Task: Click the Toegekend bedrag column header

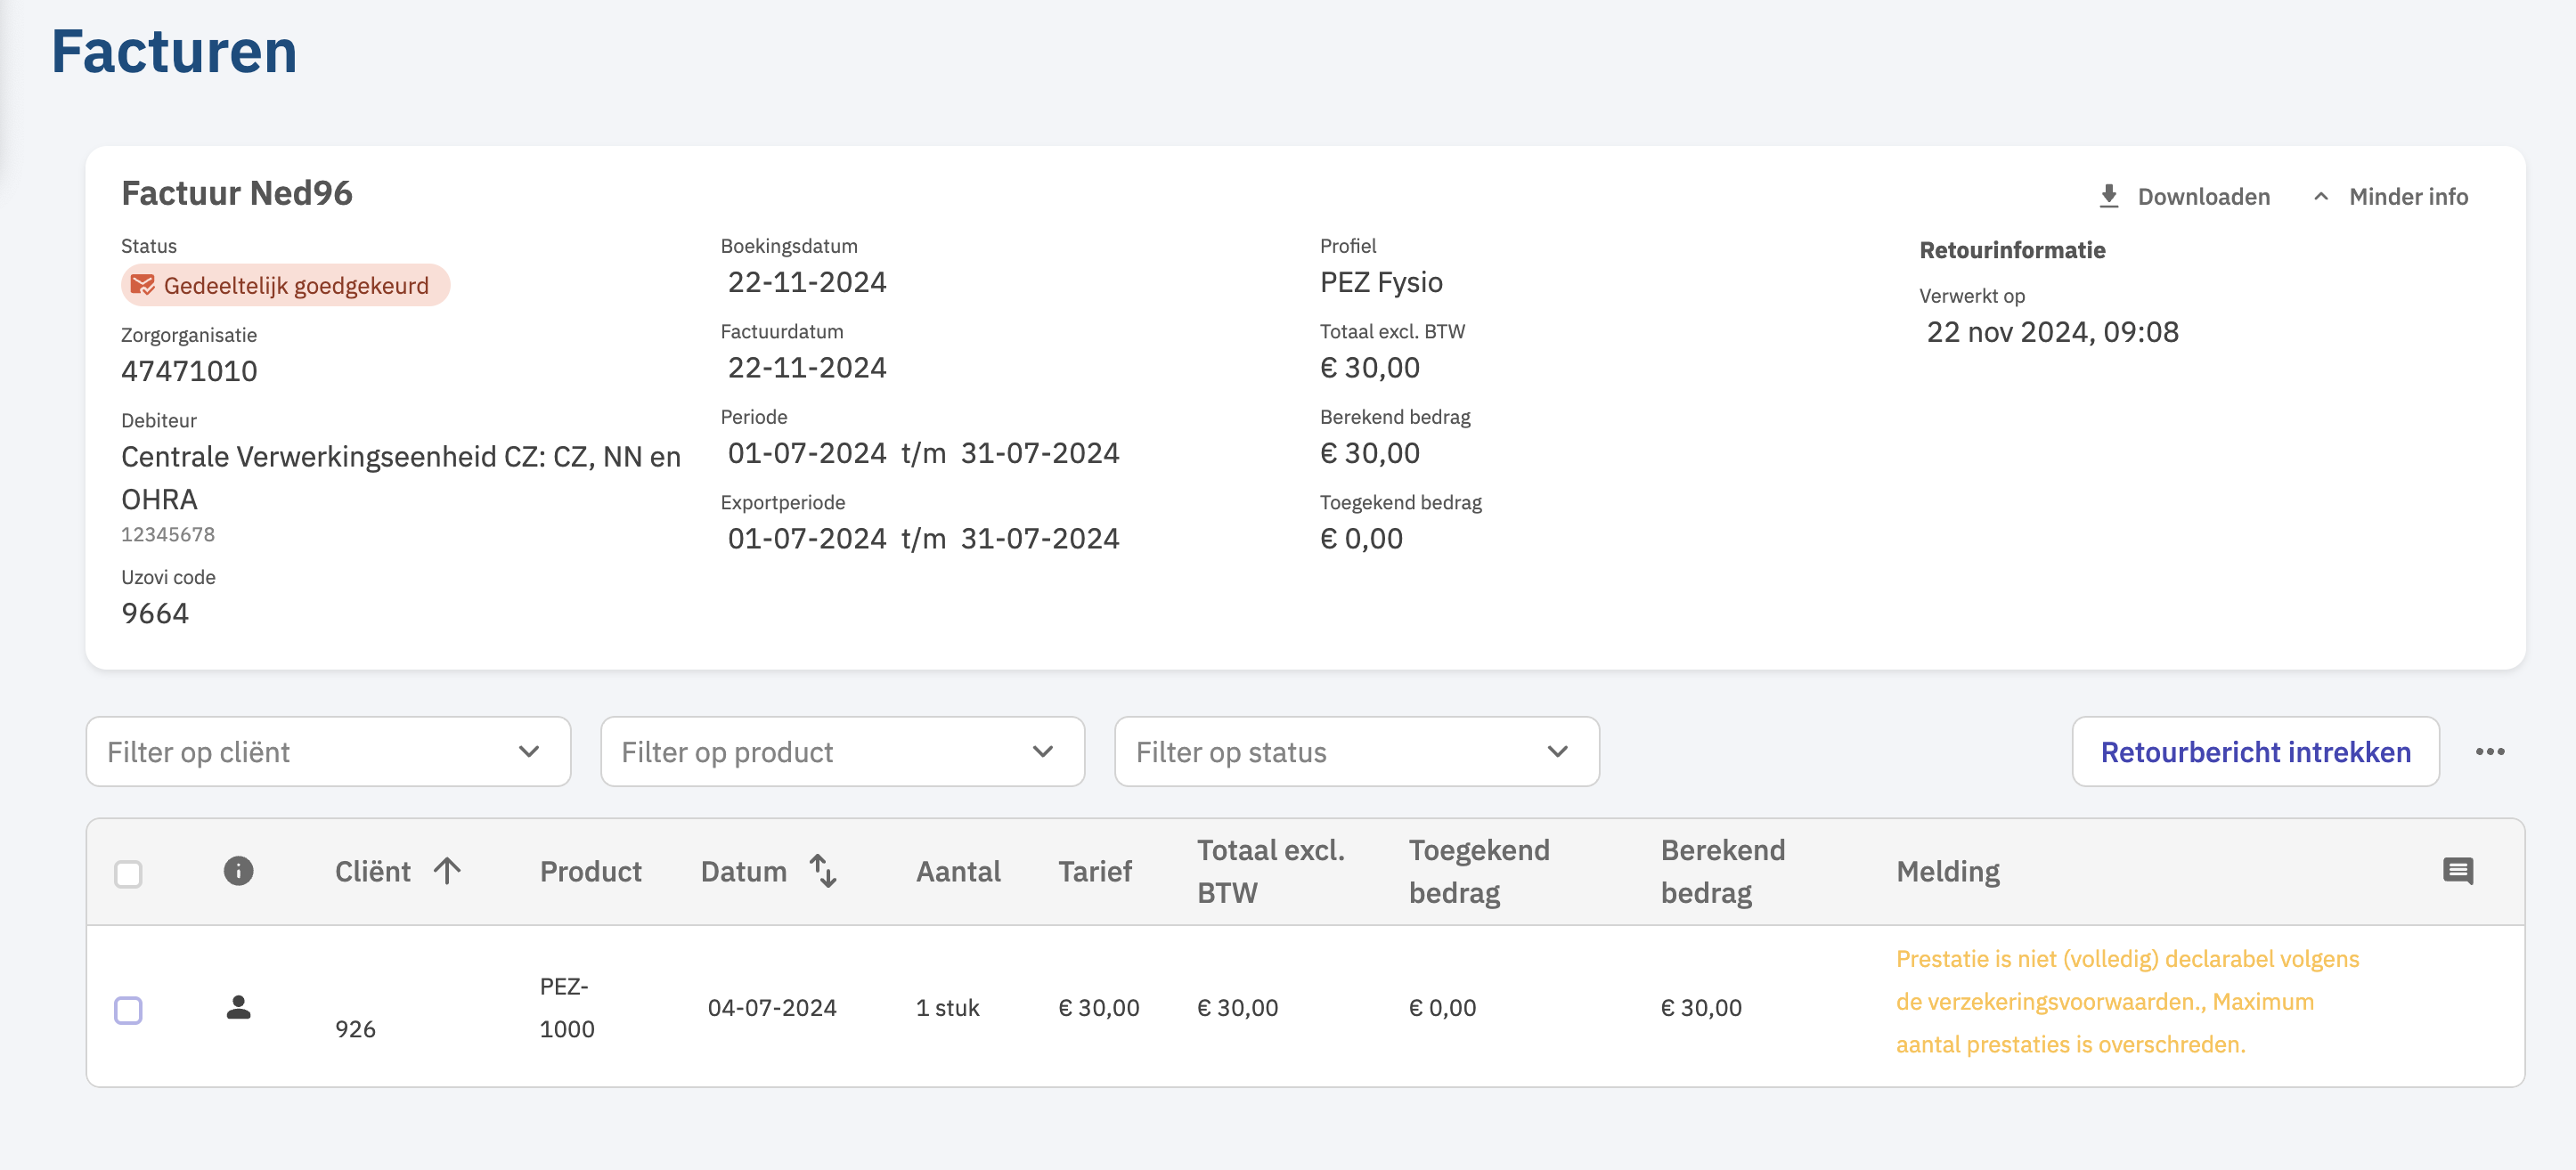Action: tap(1479, 872)
